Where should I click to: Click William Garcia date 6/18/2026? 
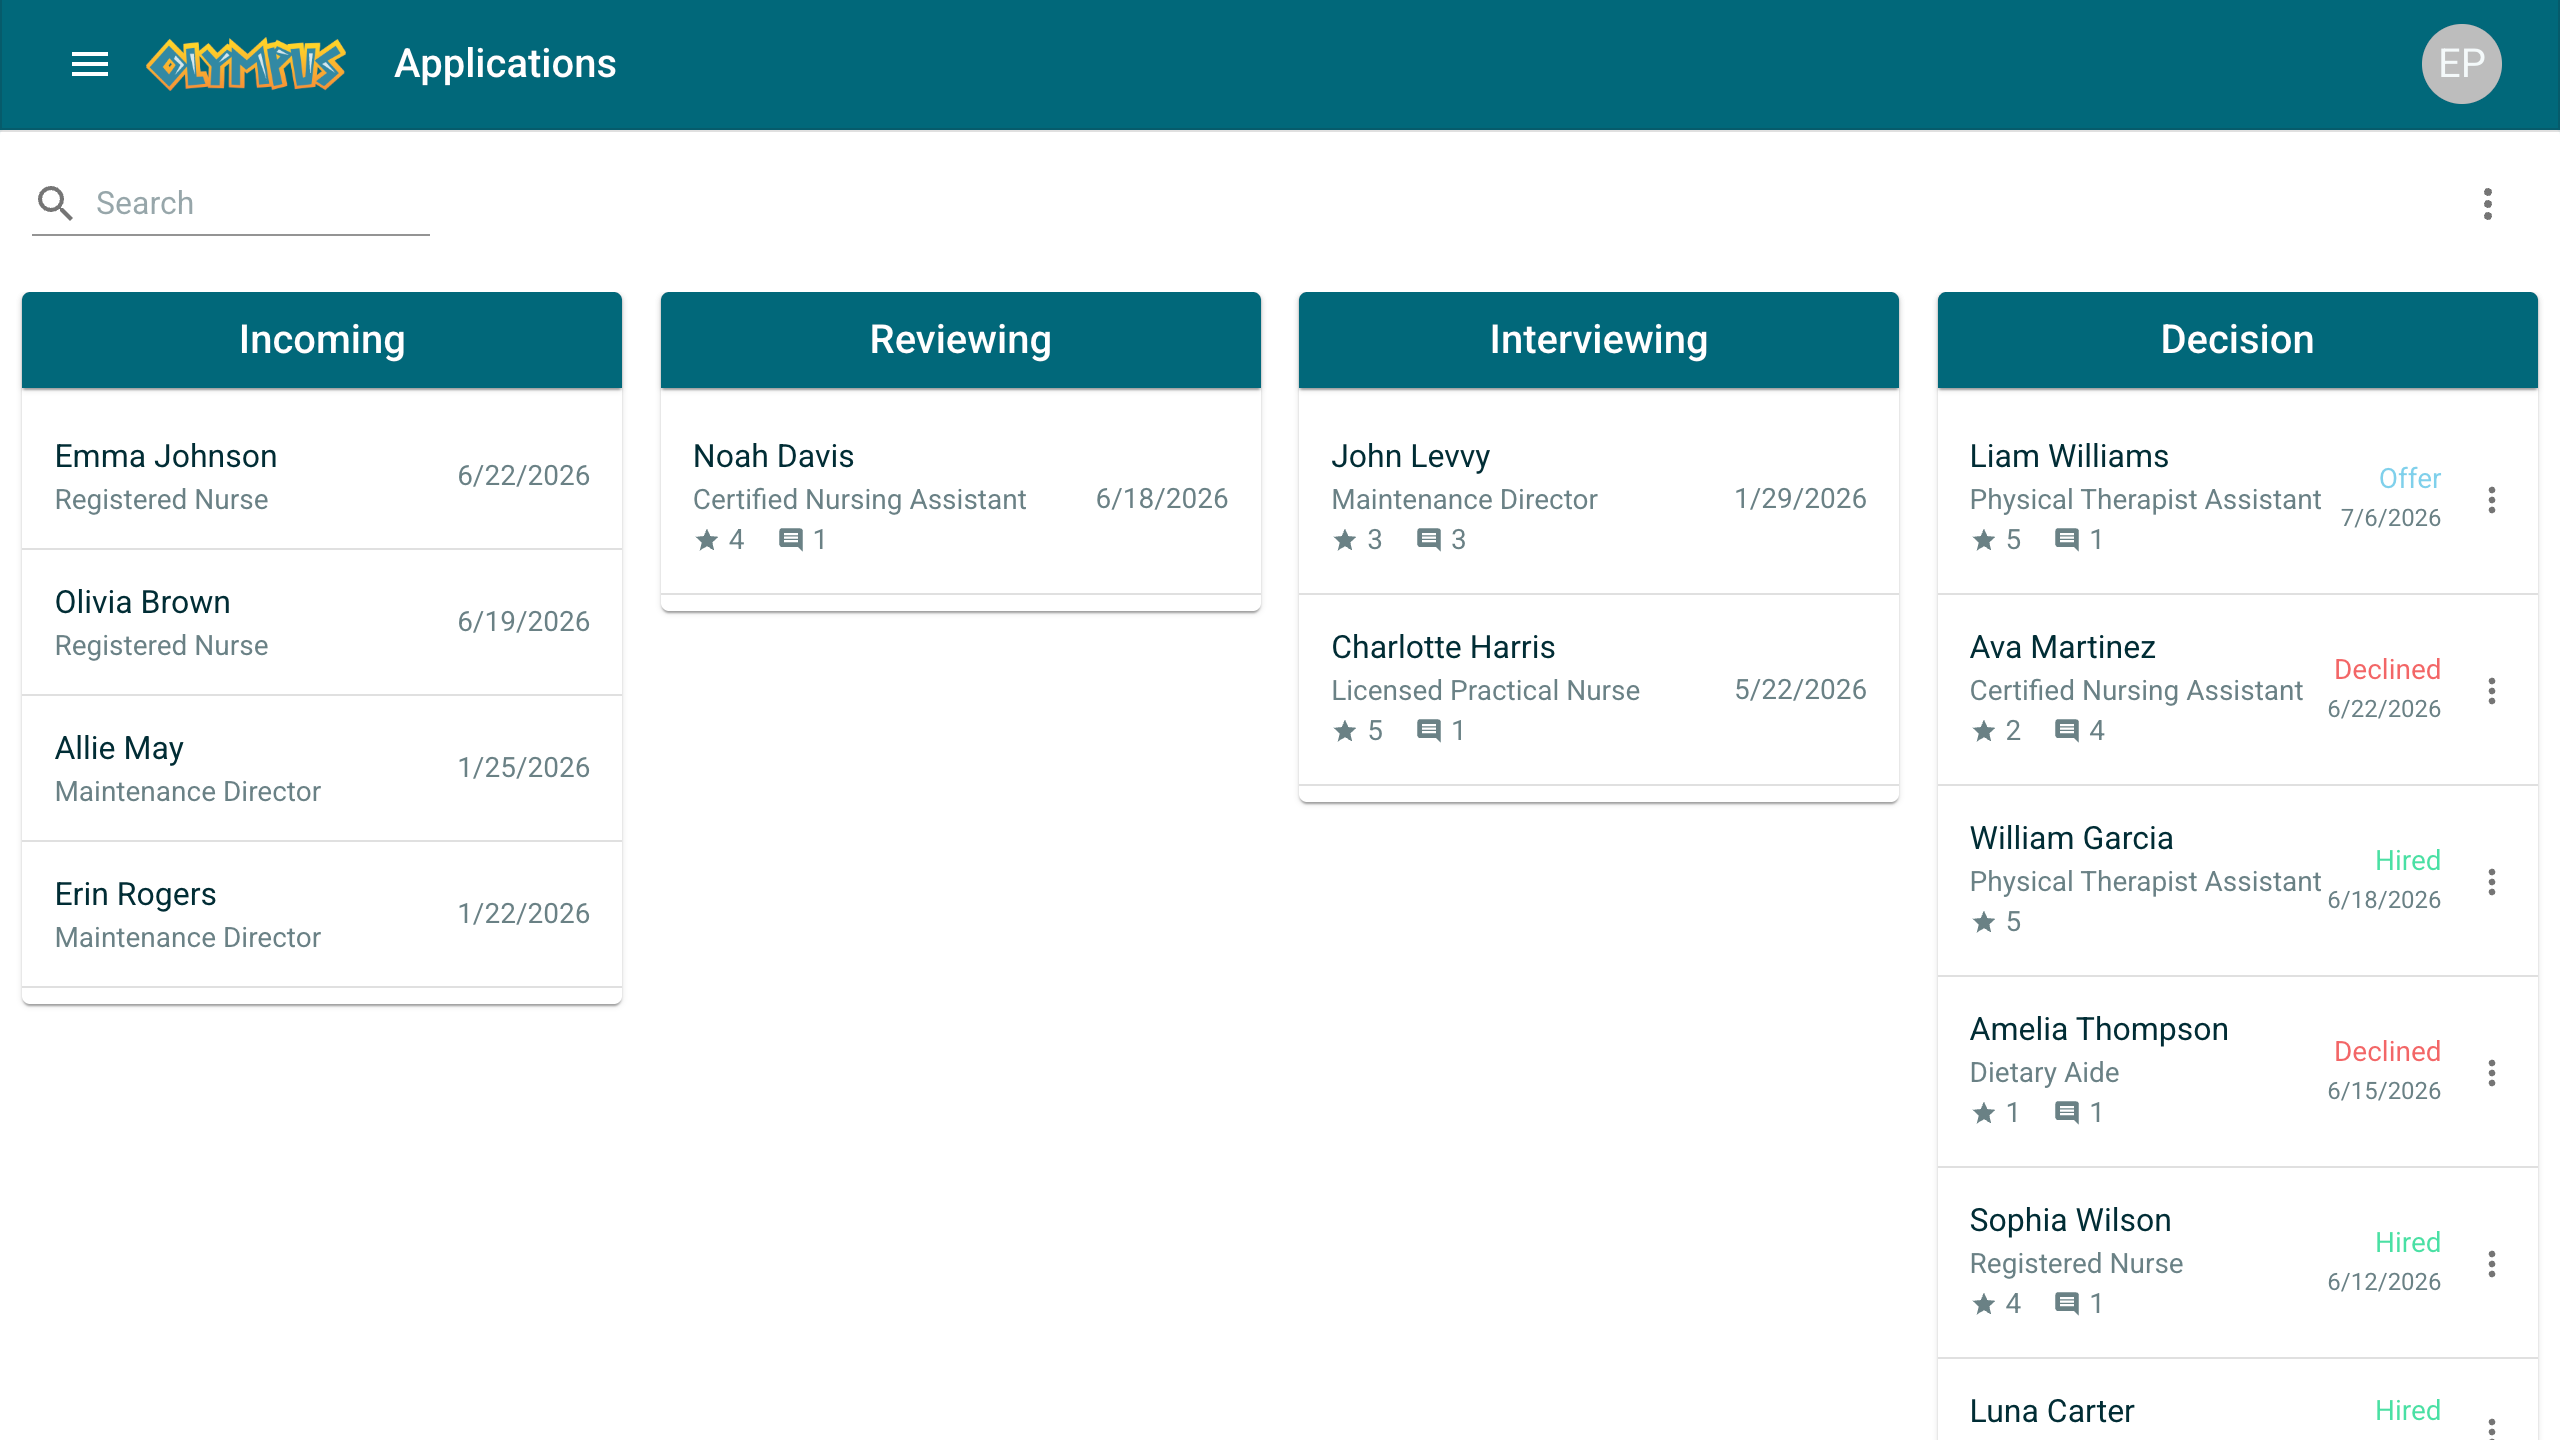(2384, 900)
